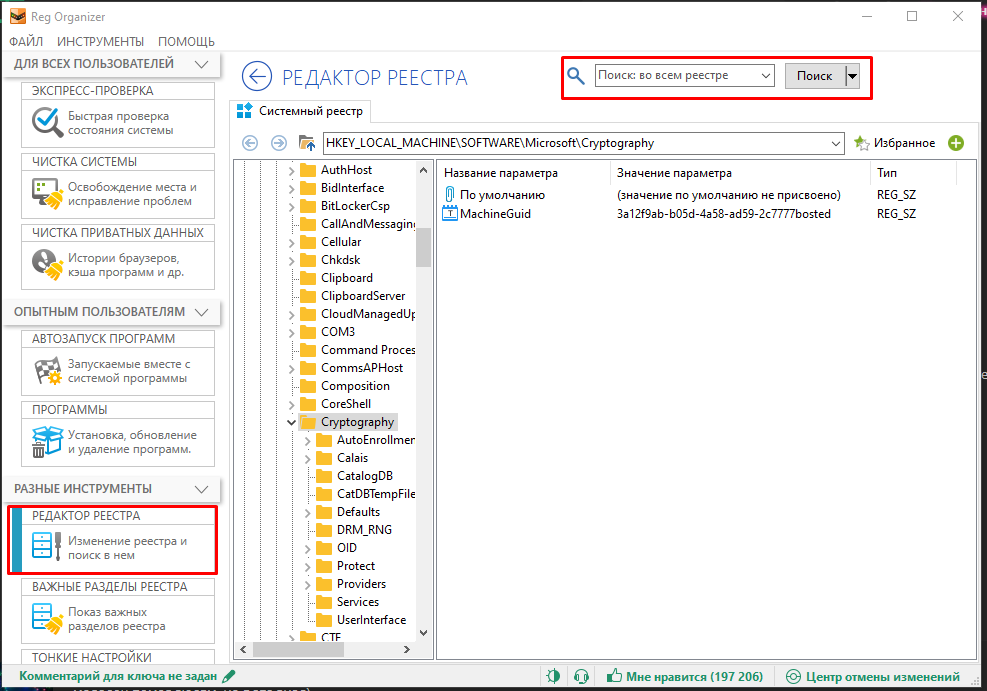
Task: Select the Системный реестр tab
Action: (302, 111)
